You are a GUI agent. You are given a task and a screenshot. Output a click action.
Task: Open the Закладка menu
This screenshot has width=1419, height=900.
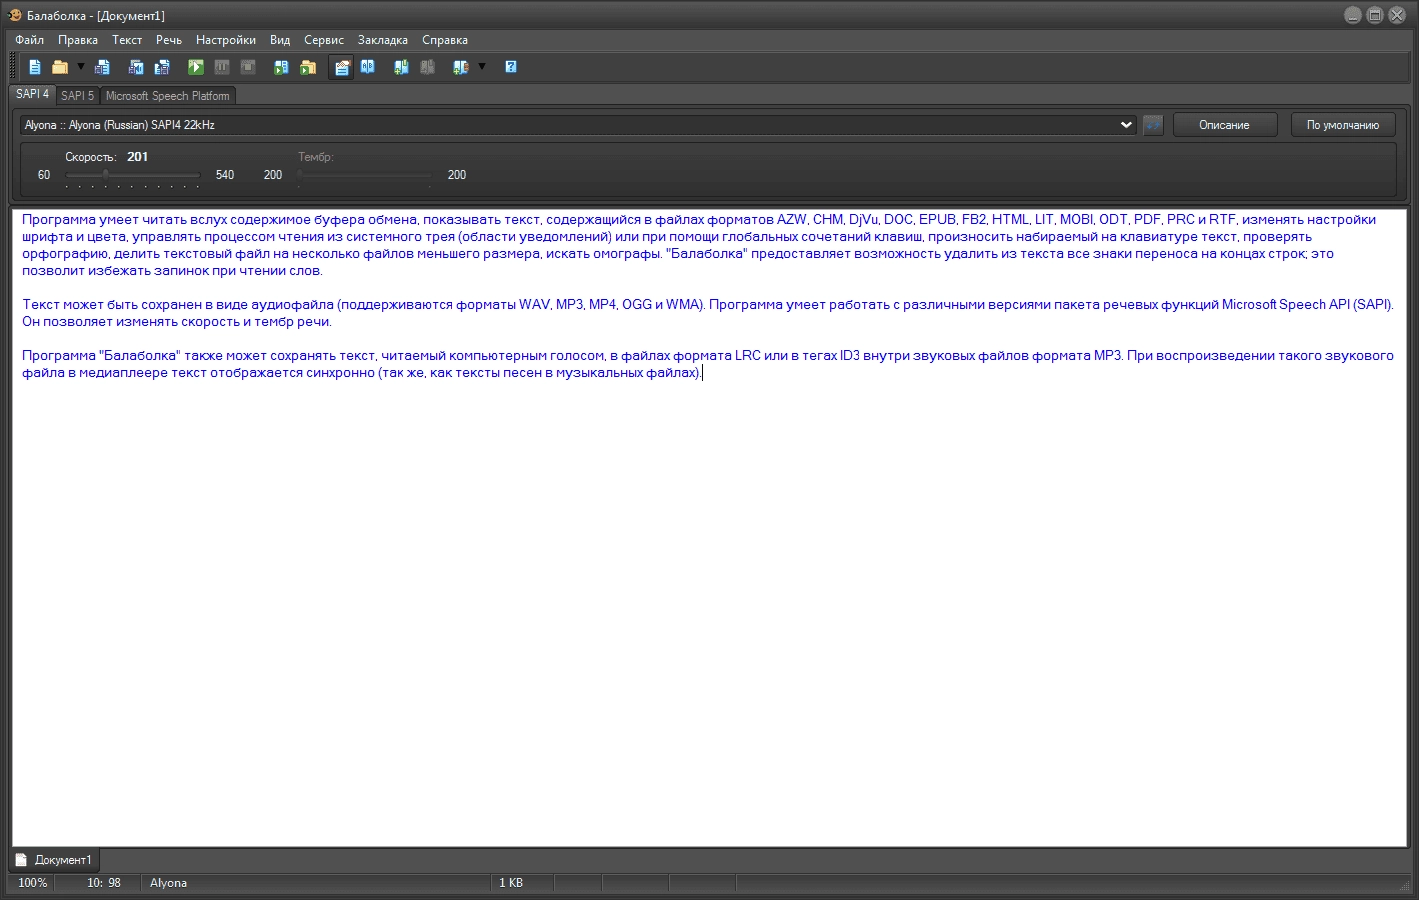(383, 40)
